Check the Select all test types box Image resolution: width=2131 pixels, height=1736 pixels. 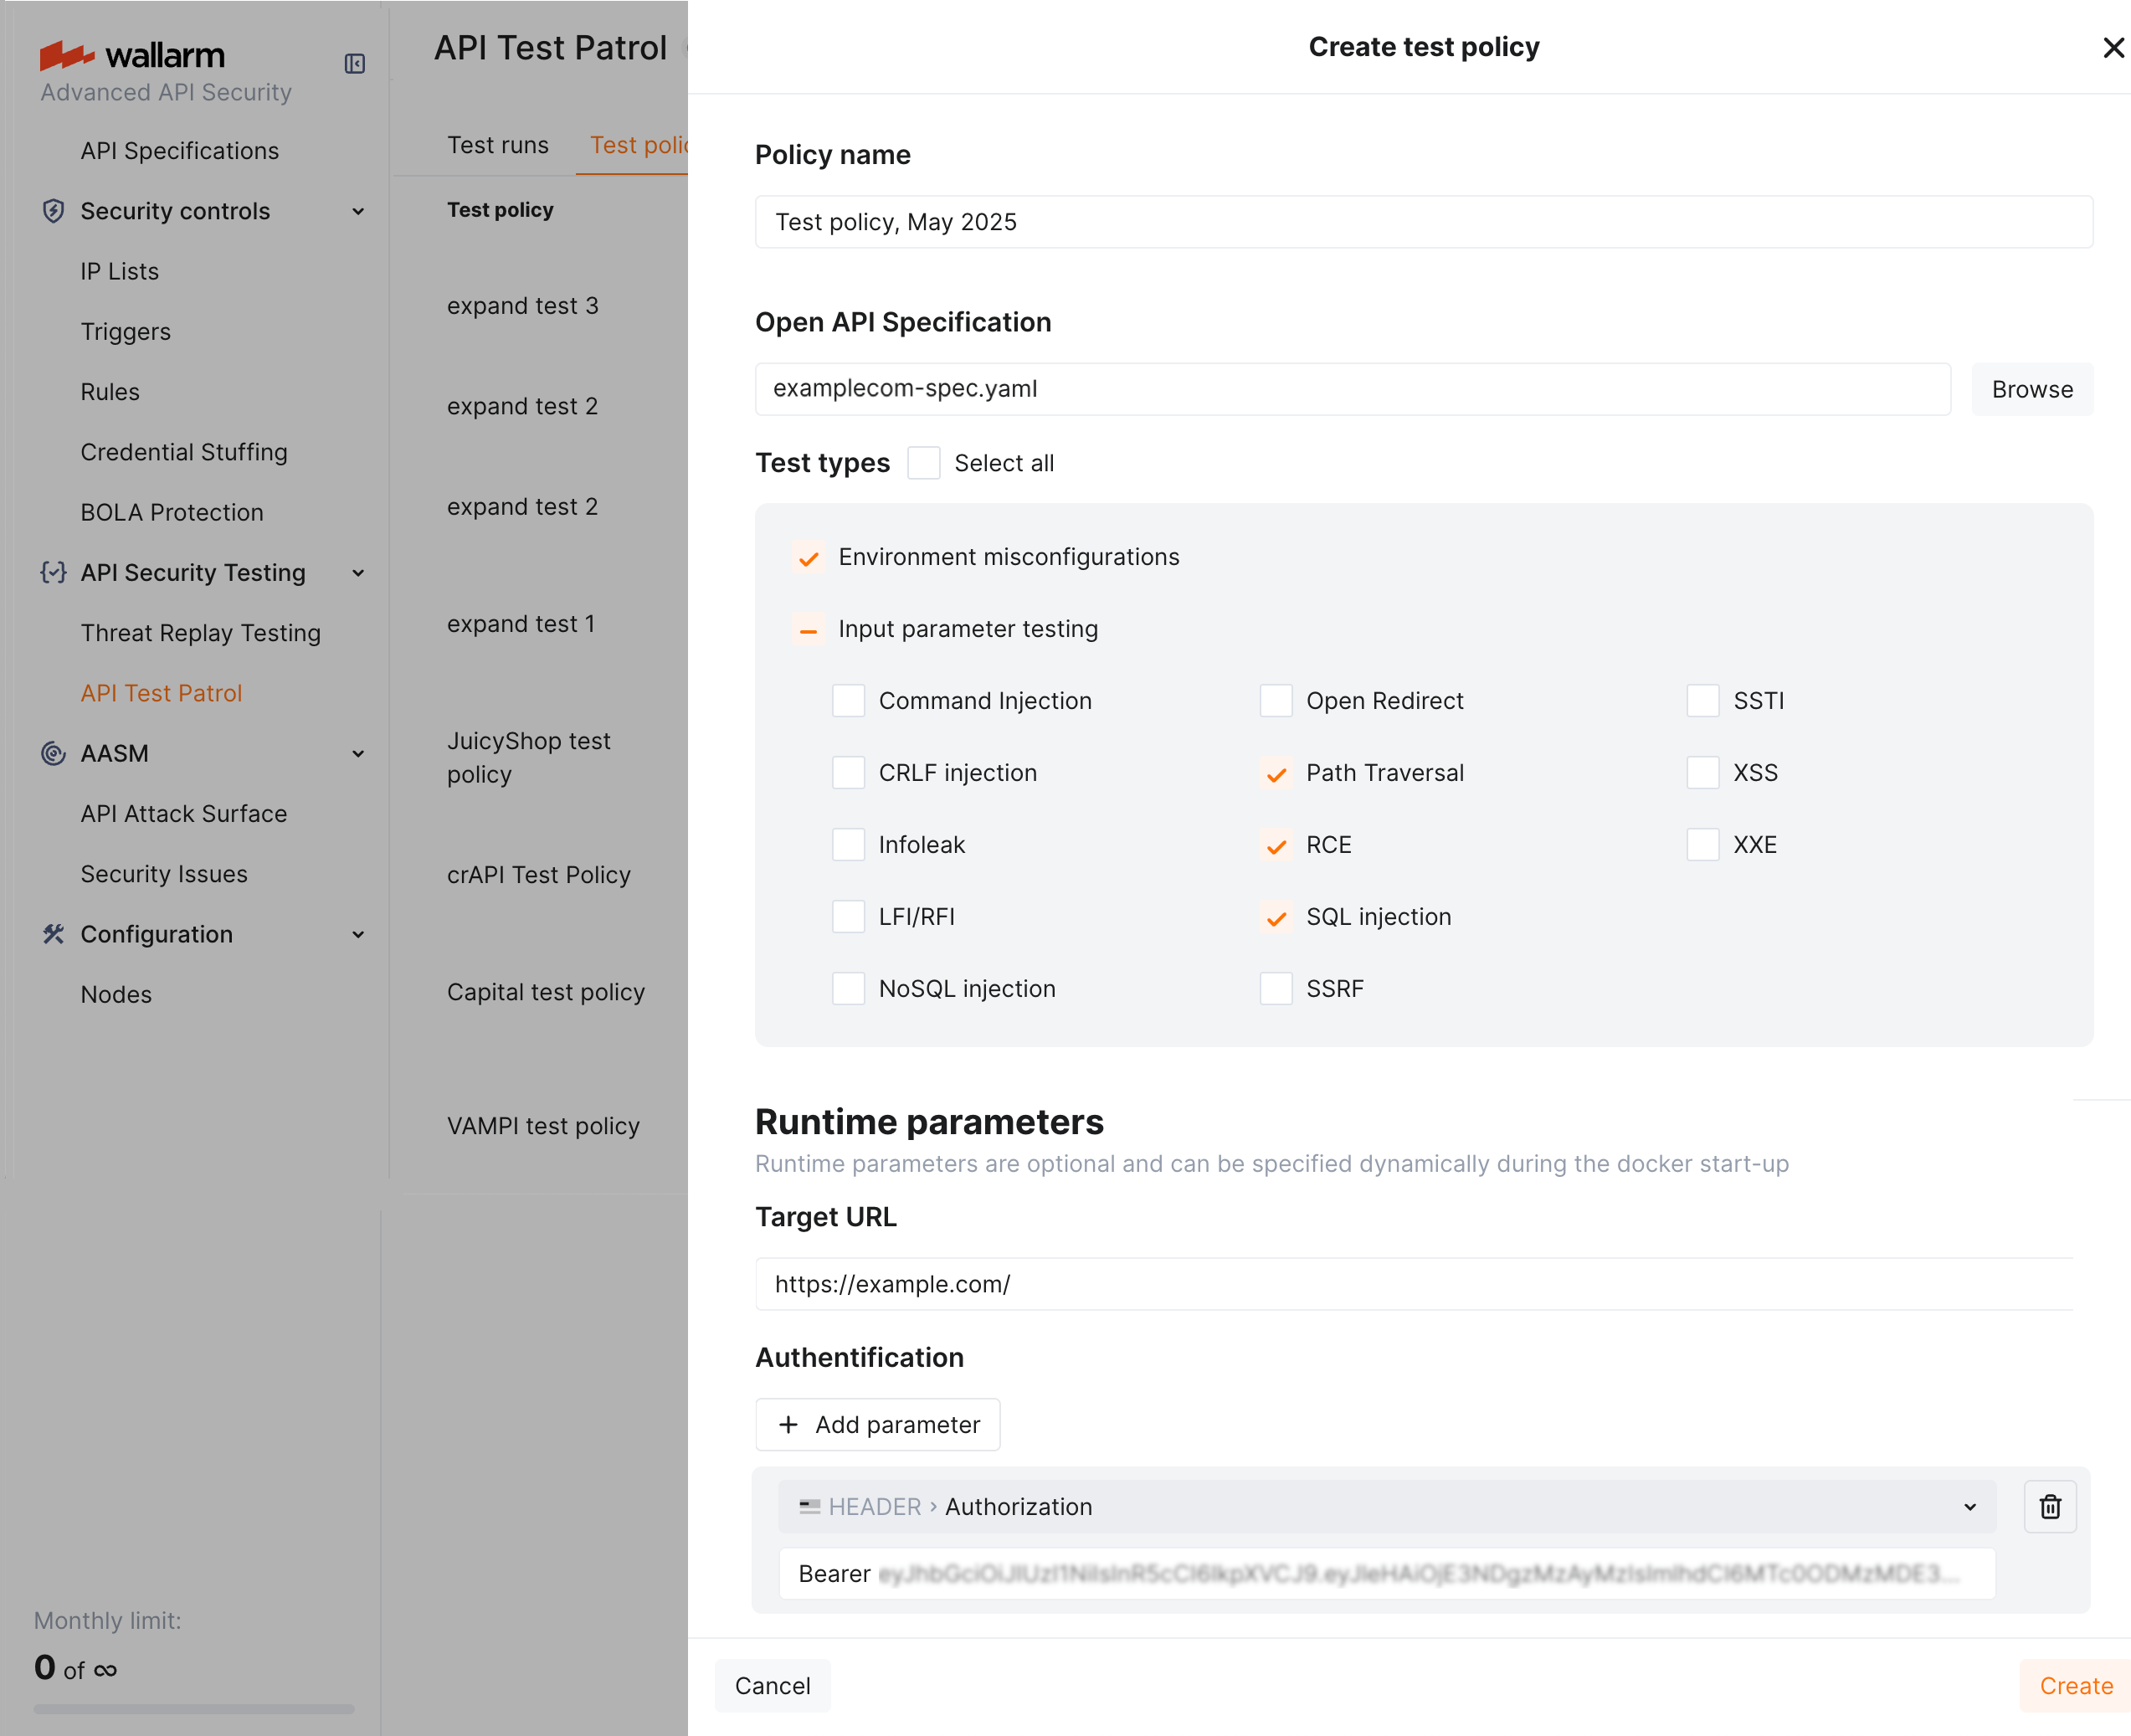pos(923,463)
